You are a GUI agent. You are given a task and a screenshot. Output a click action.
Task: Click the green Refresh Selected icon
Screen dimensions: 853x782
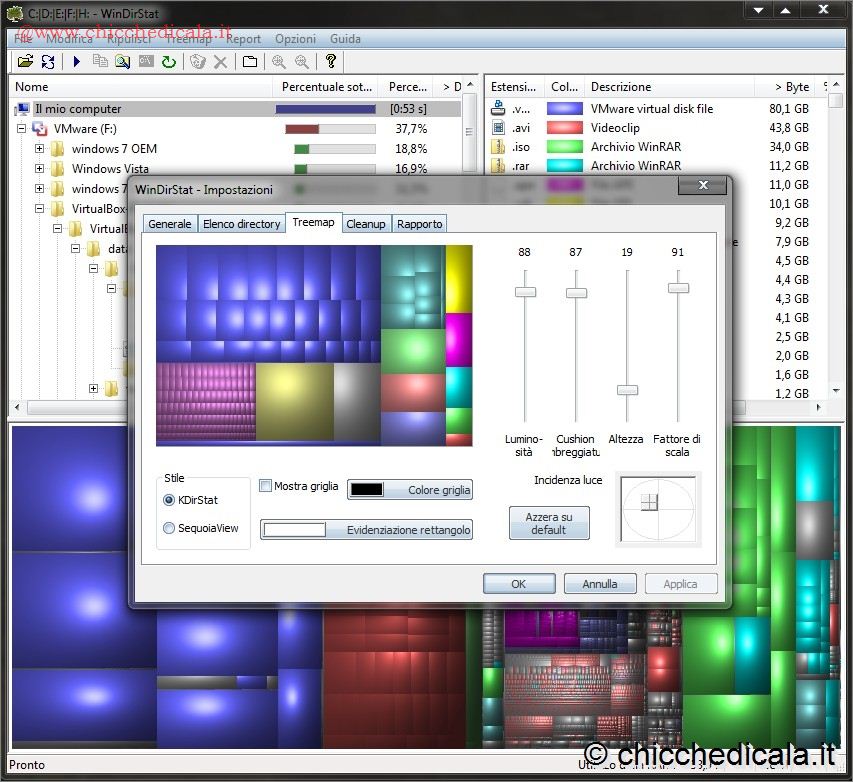click(x=169, y=62)
